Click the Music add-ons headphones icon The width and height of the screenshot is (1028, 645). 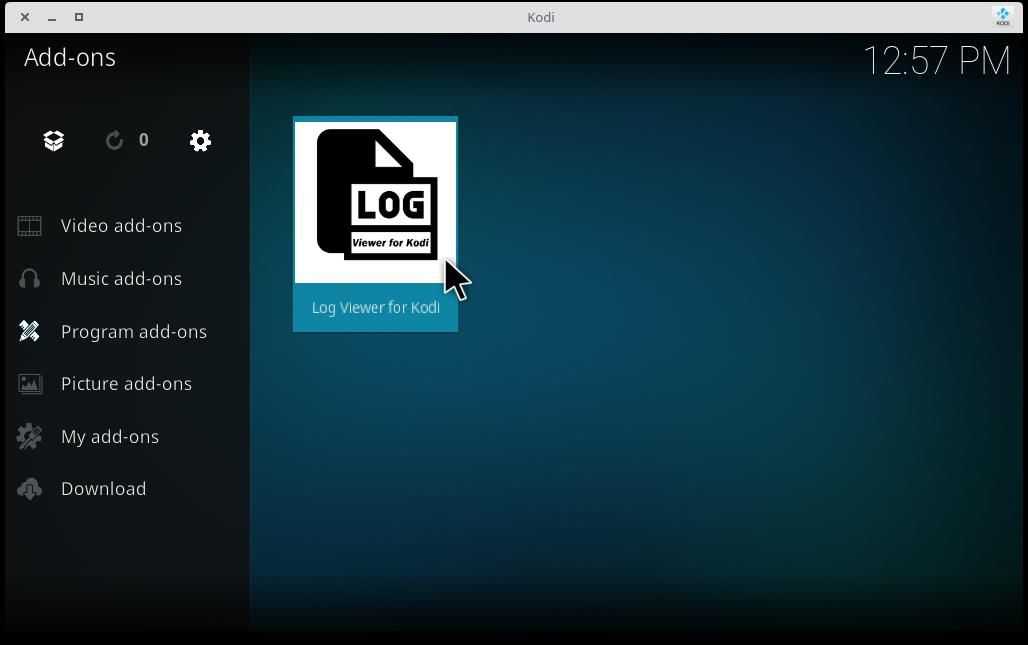pyautogui.click(x=29, y=278)
